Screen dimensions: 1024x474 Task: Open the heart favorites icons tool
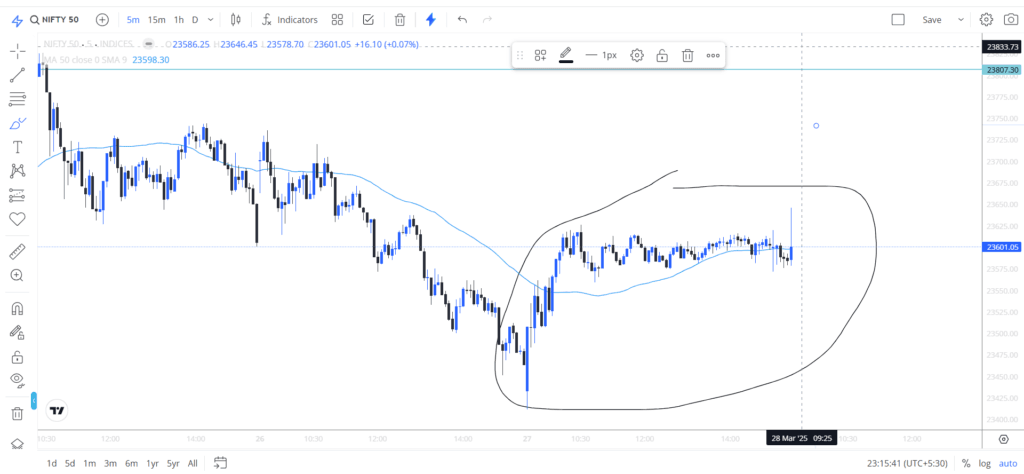click(18, 219)
